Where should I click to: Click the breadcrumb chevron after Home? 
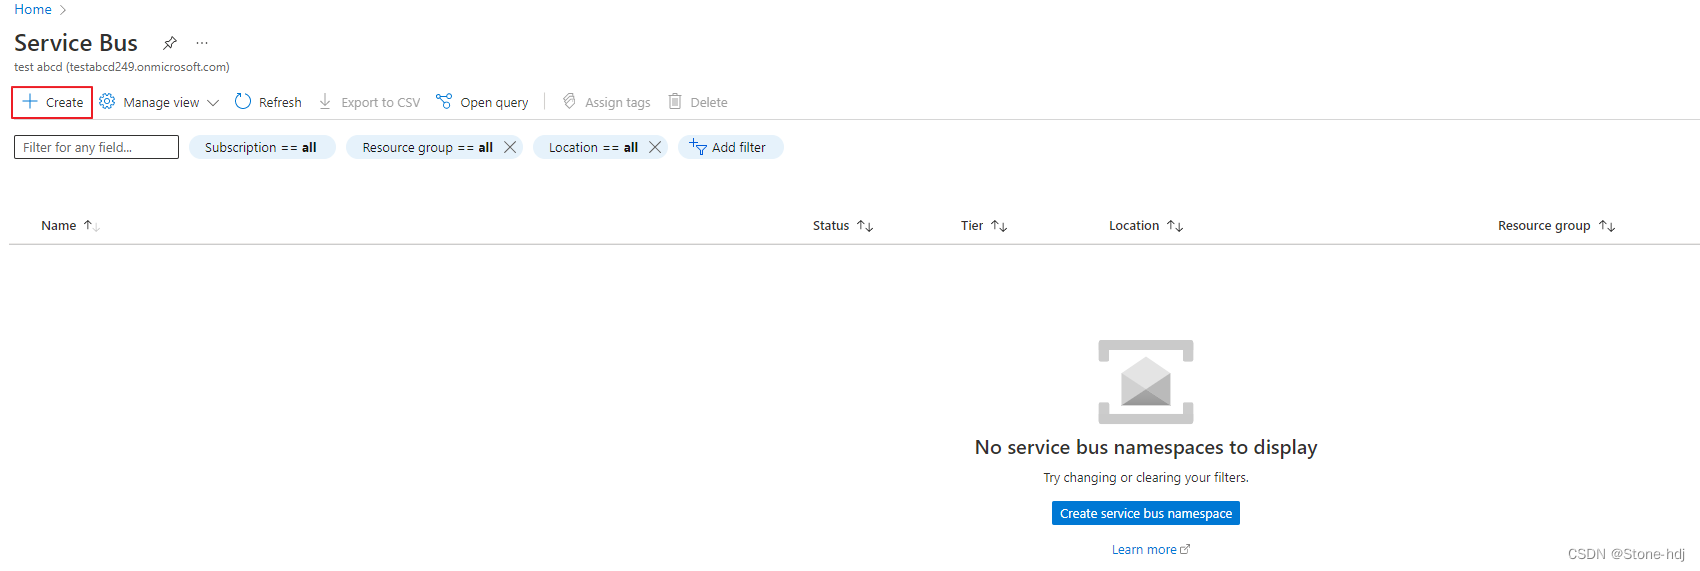pos(63,10)
